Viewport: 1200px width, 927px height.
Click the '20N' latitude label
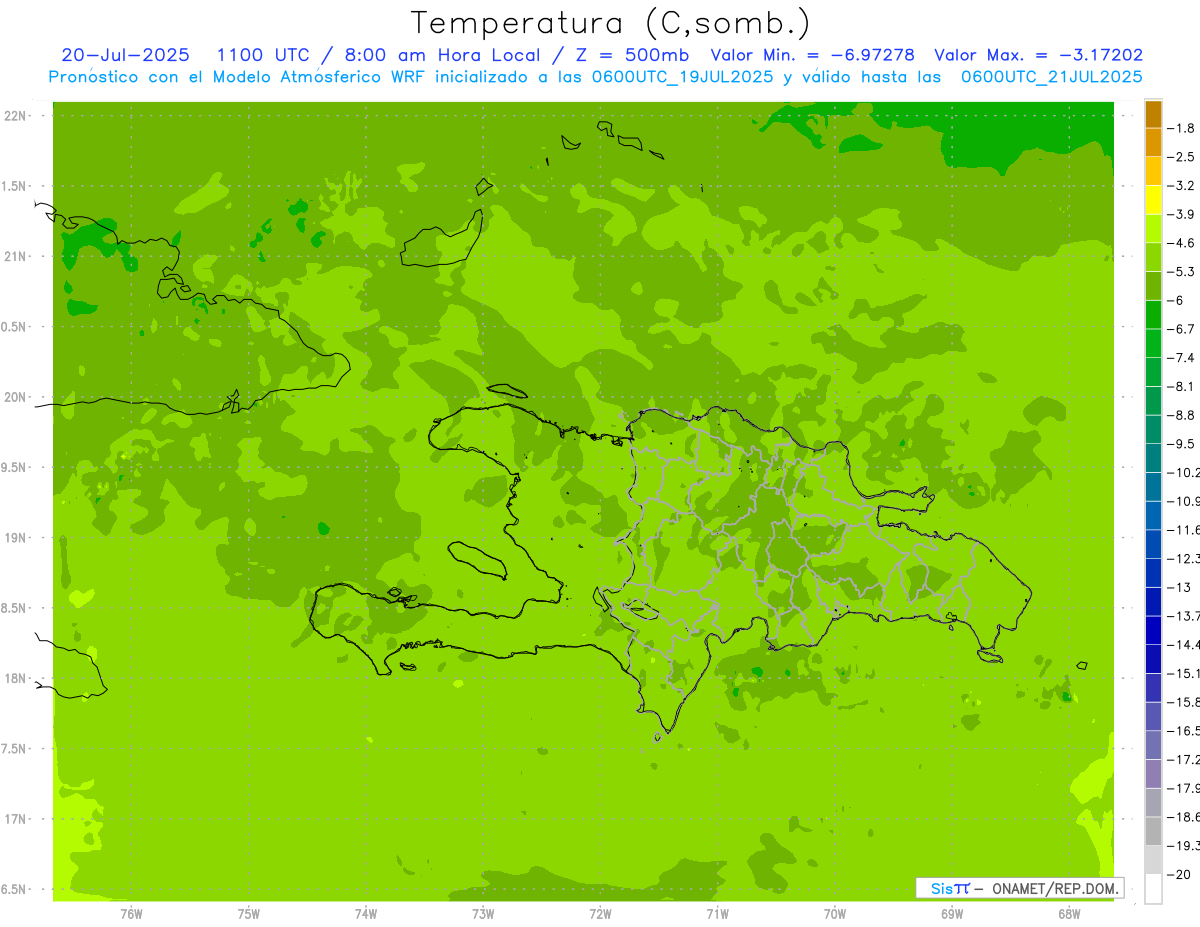point(14,397)
